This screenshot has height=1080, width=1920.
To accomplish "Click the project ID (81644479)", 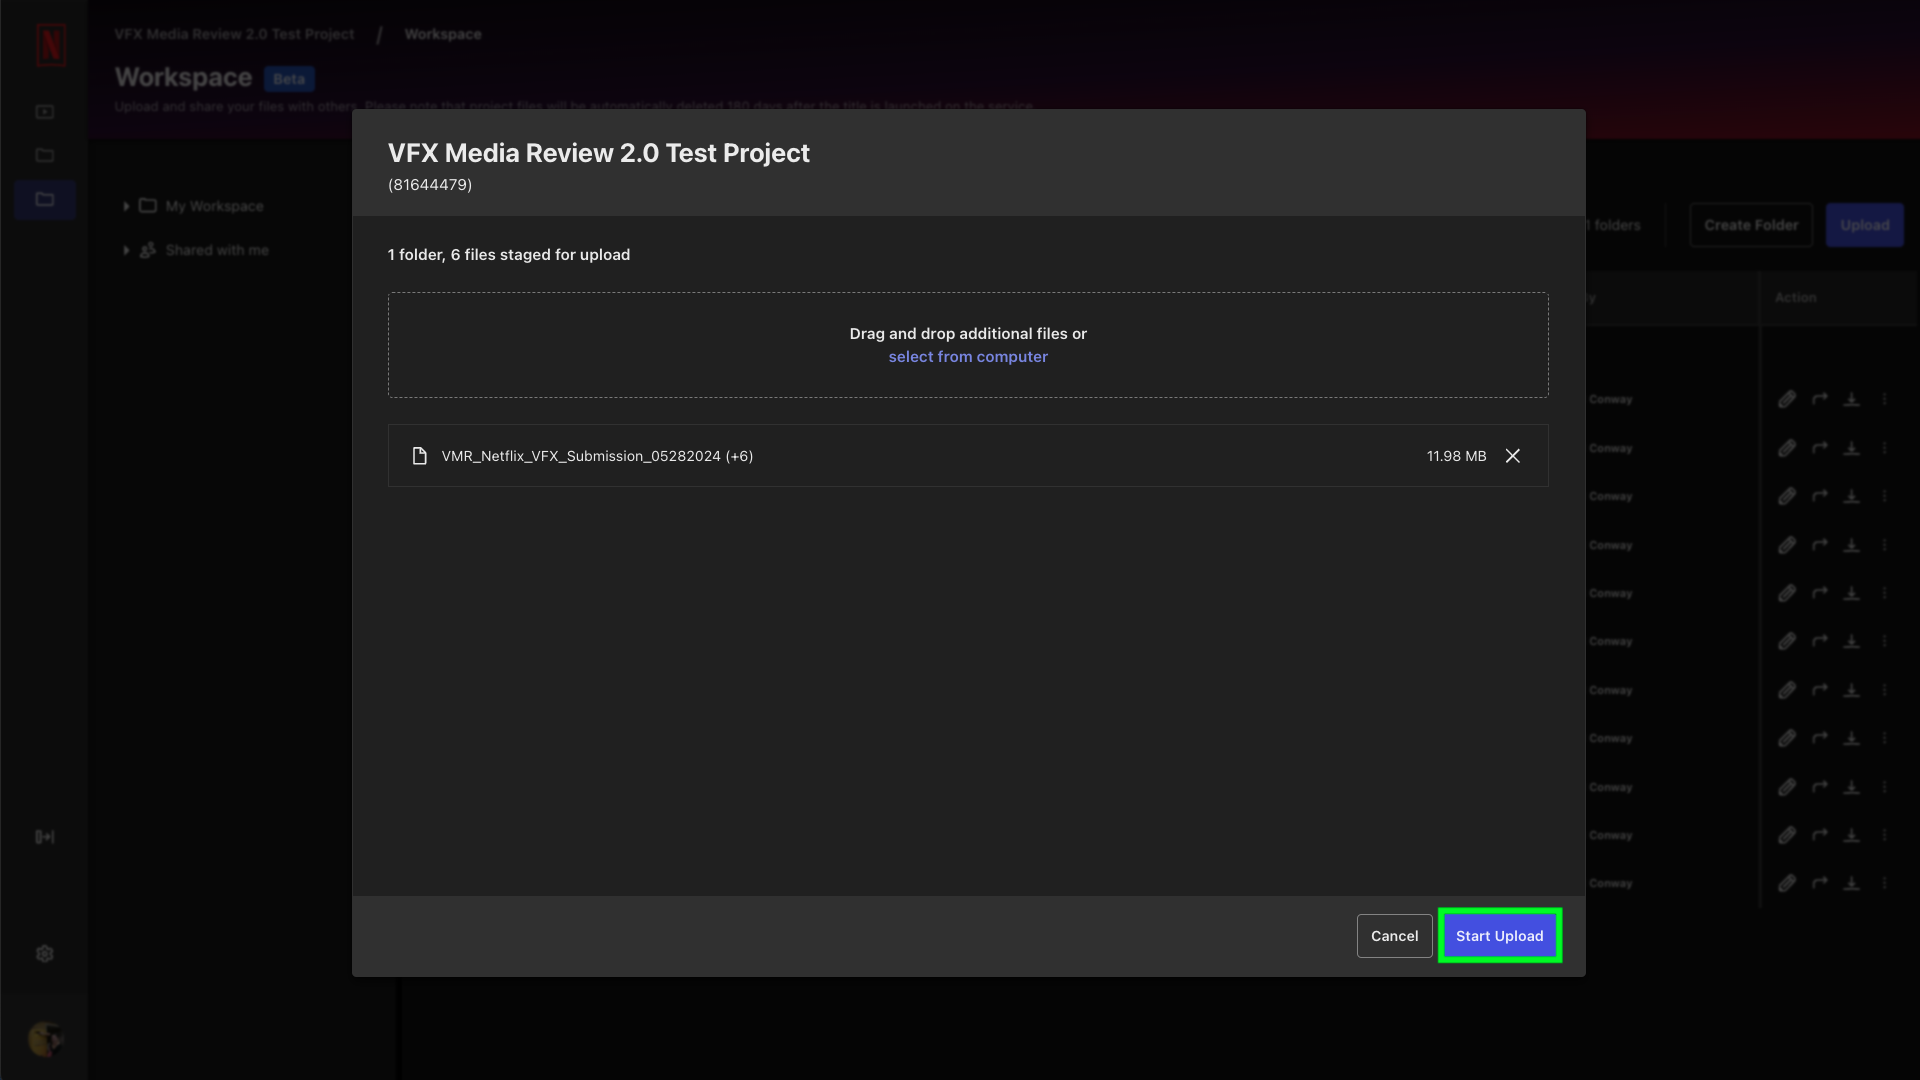I will tap(430, 185).
